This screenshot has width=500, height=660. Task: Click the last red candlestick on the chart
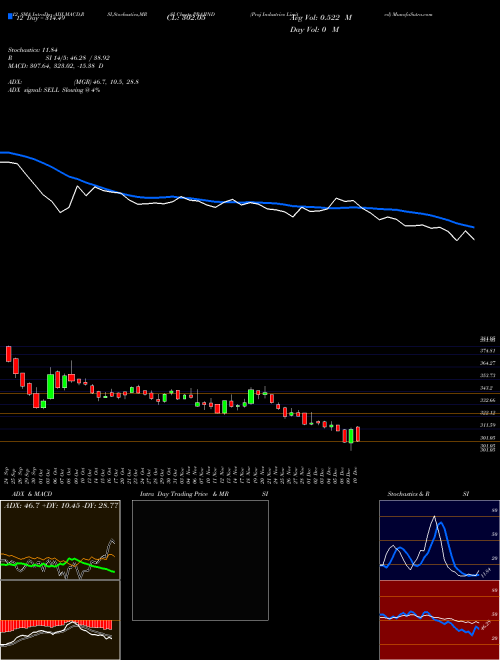click(x=358, y=434)
